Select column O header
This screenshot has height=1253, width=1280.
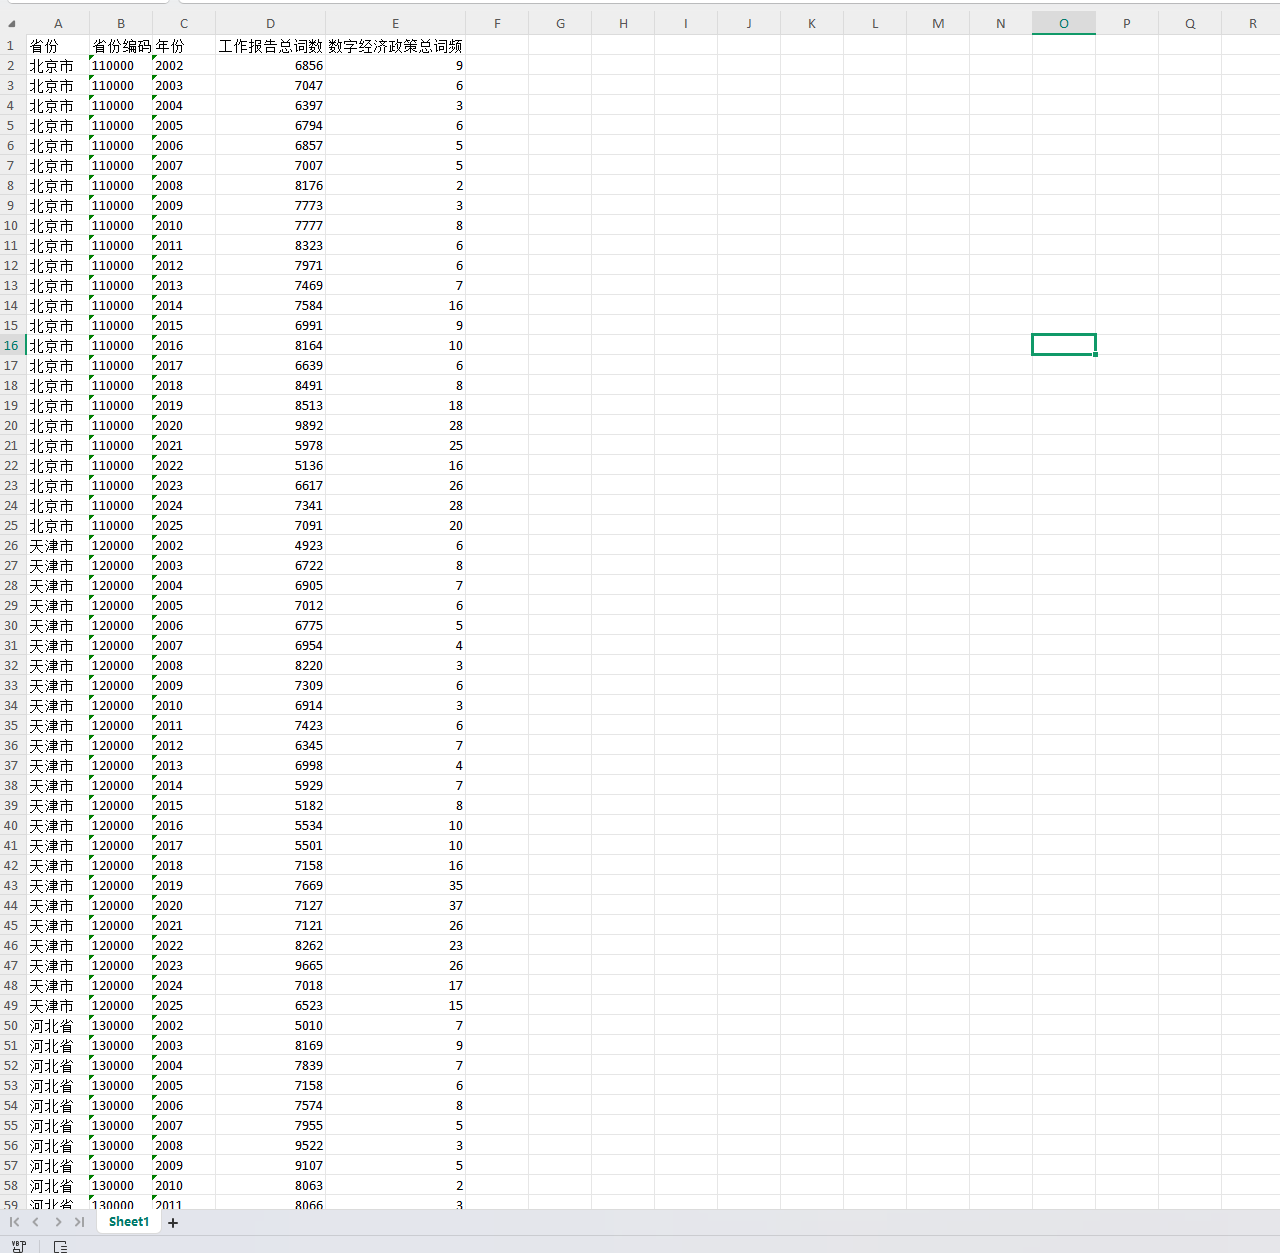point(1064,23)
